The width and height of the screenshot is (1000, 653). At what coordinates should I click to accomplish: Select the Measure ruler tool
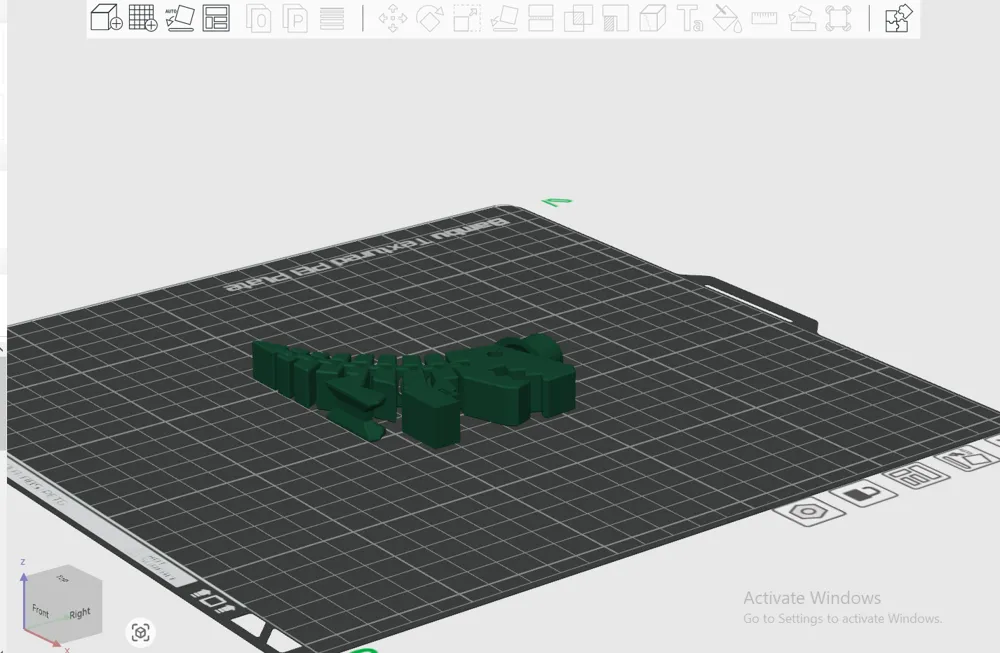(764, 18)
